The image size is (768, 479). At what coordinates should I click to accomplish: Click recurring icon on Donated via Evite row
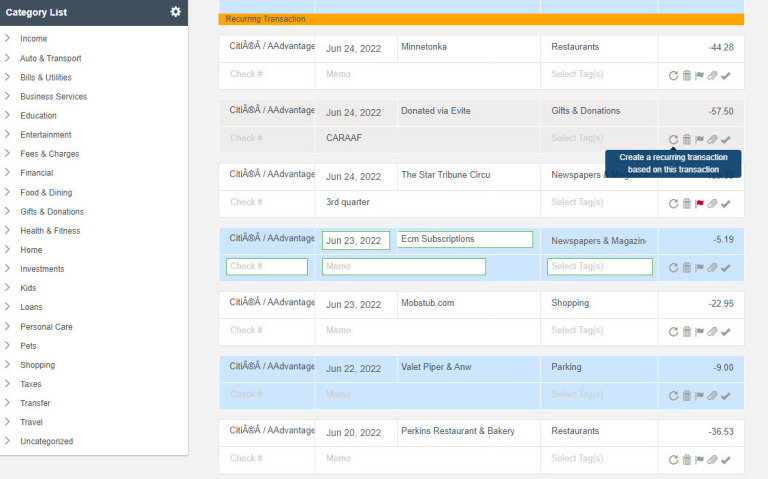pos(673,140)
